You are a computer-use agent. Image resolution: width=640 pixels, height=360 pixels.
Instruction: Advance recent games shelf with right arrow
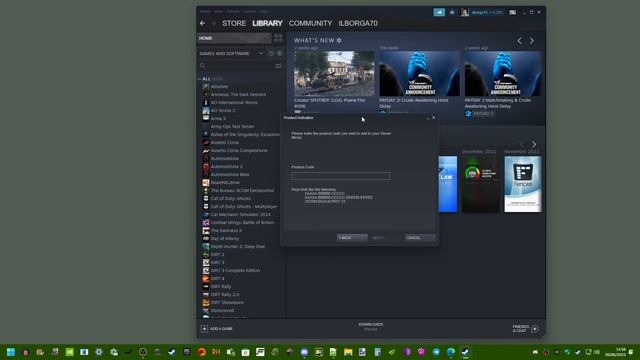click(534, 144)
